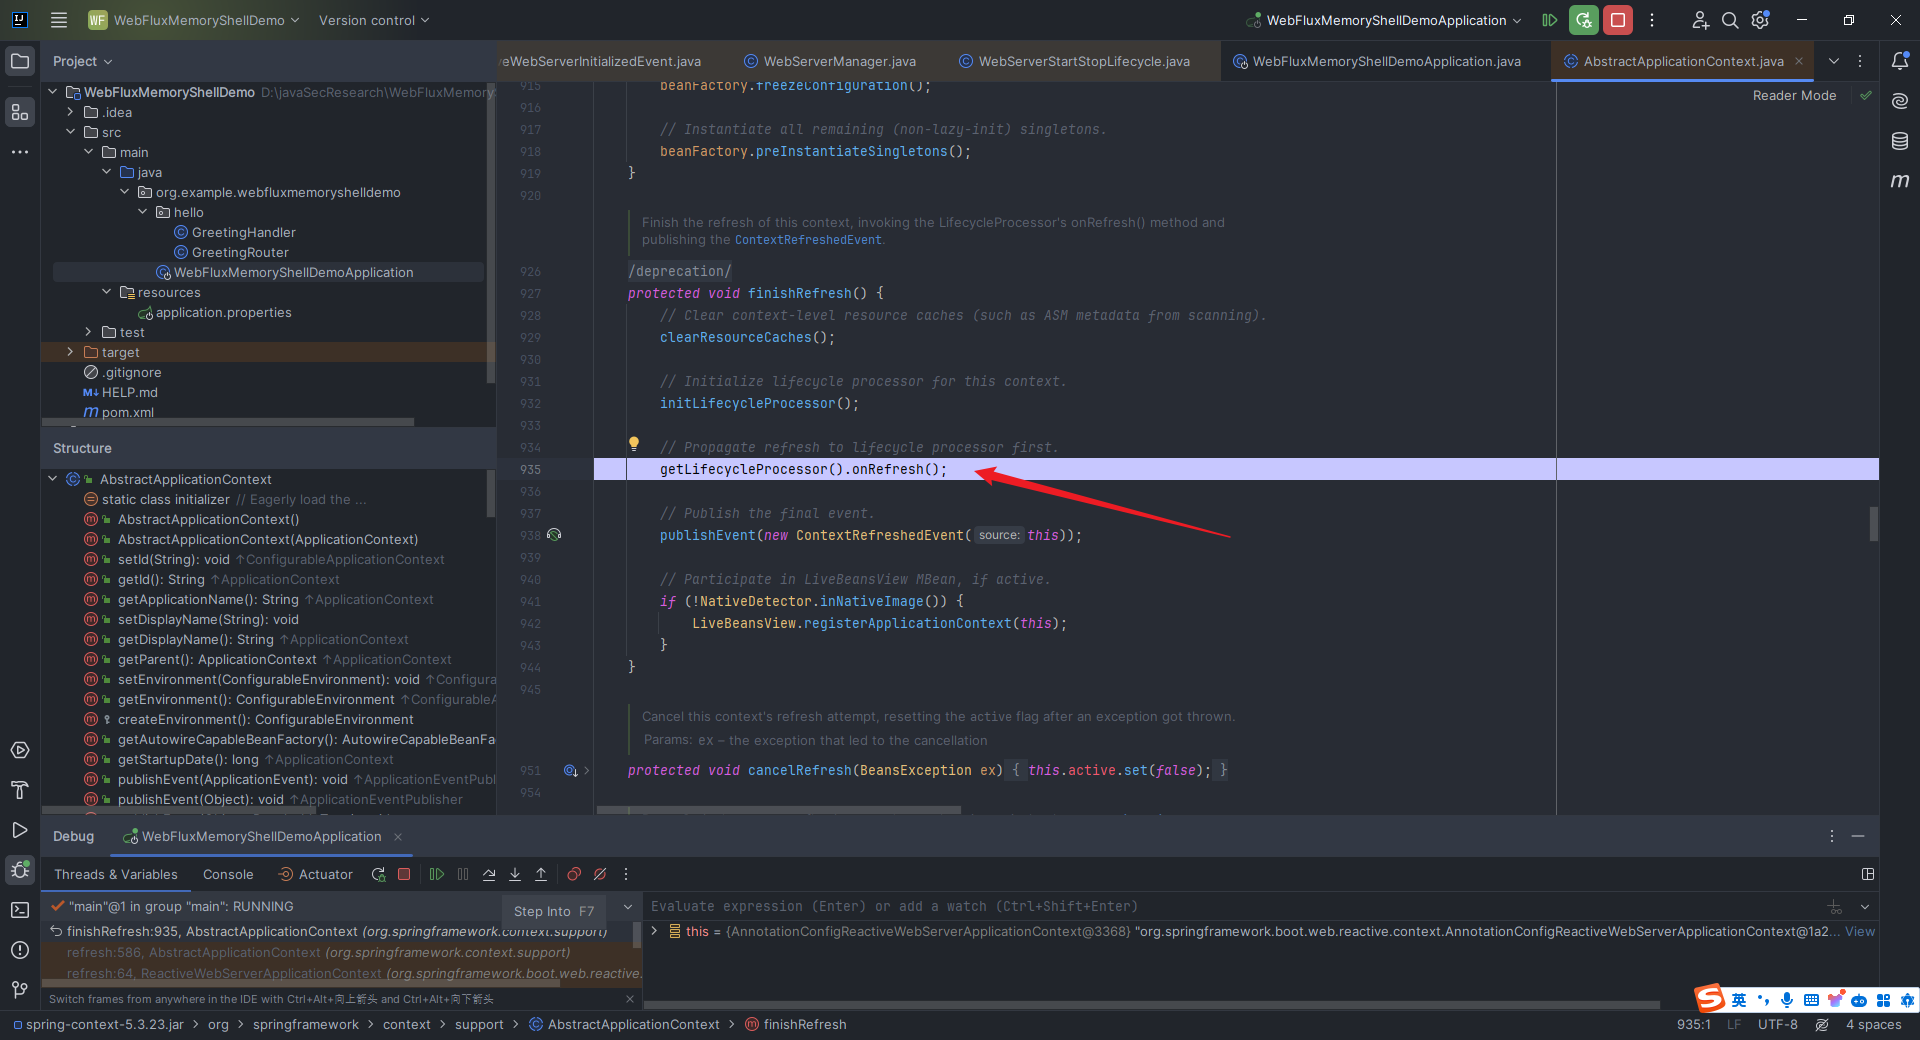Click the green inspections checkmark widget
Image resolution: width=1920 pixels, height=1040 pixels.
(x=1866, y=96)
